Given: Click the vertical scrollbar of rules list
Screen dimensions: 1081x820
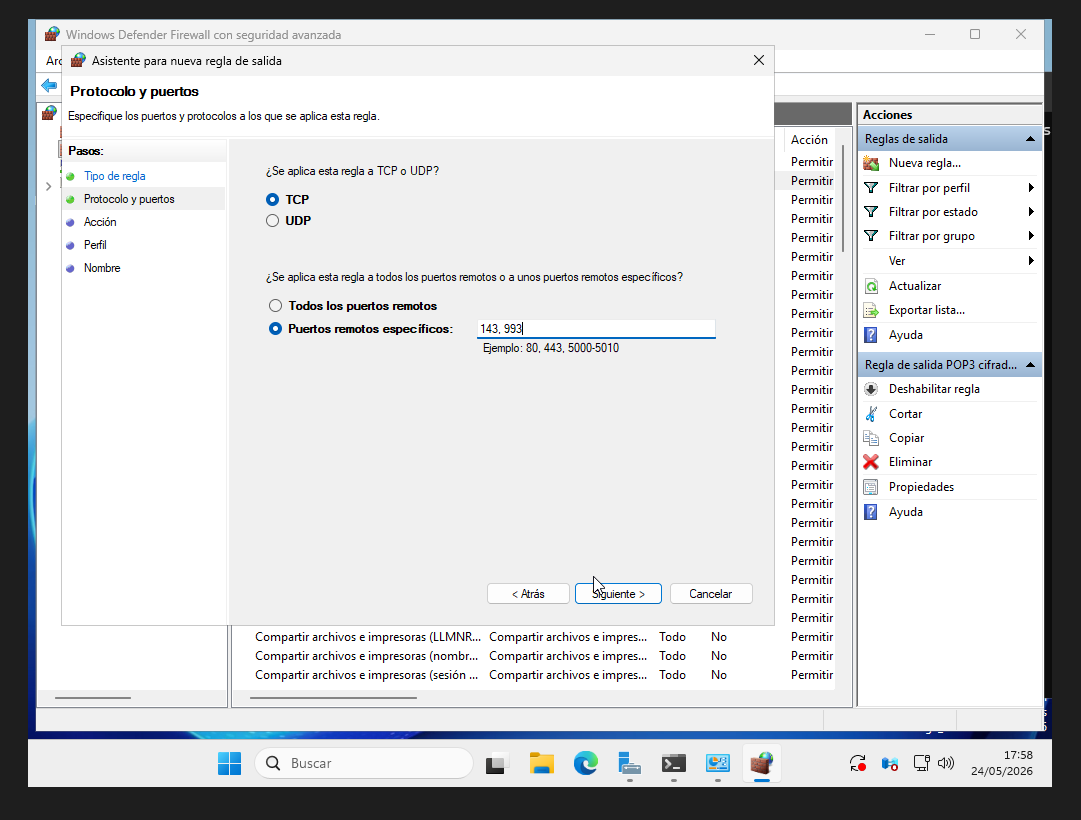Looking at the screenshot, I should [842, 199].
